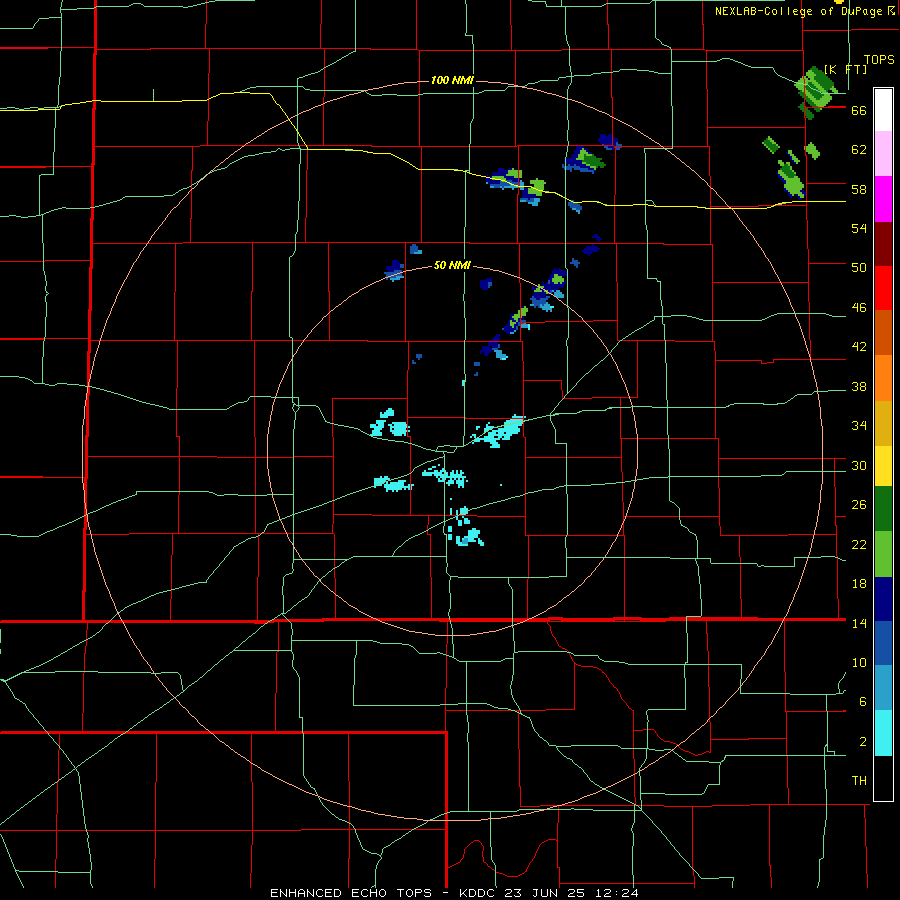The height and width of the screenshot is (900, 900).
Task: Click the KDDC radar site identifier
Action: (479, 893)
